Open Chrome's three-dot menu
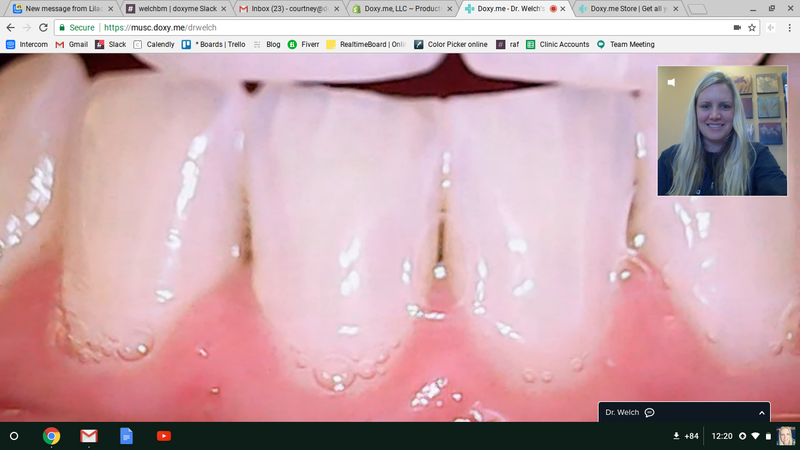 click(788, 27)
